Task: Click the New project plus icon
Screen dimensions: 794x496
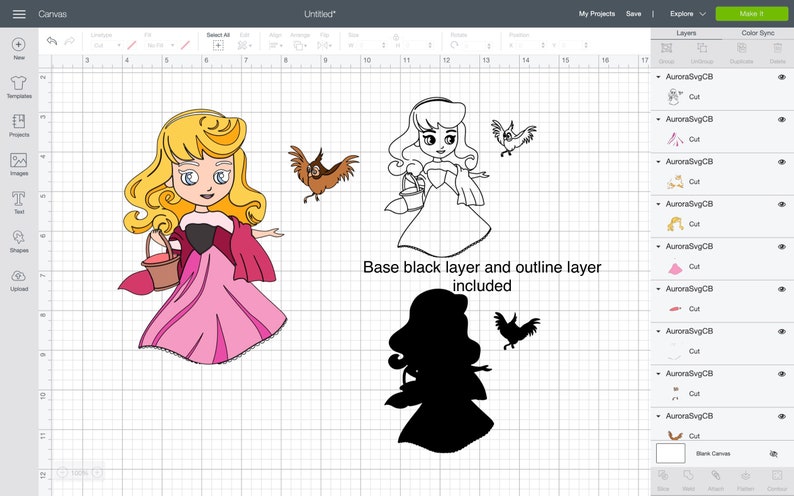Action: pos(19,45)
